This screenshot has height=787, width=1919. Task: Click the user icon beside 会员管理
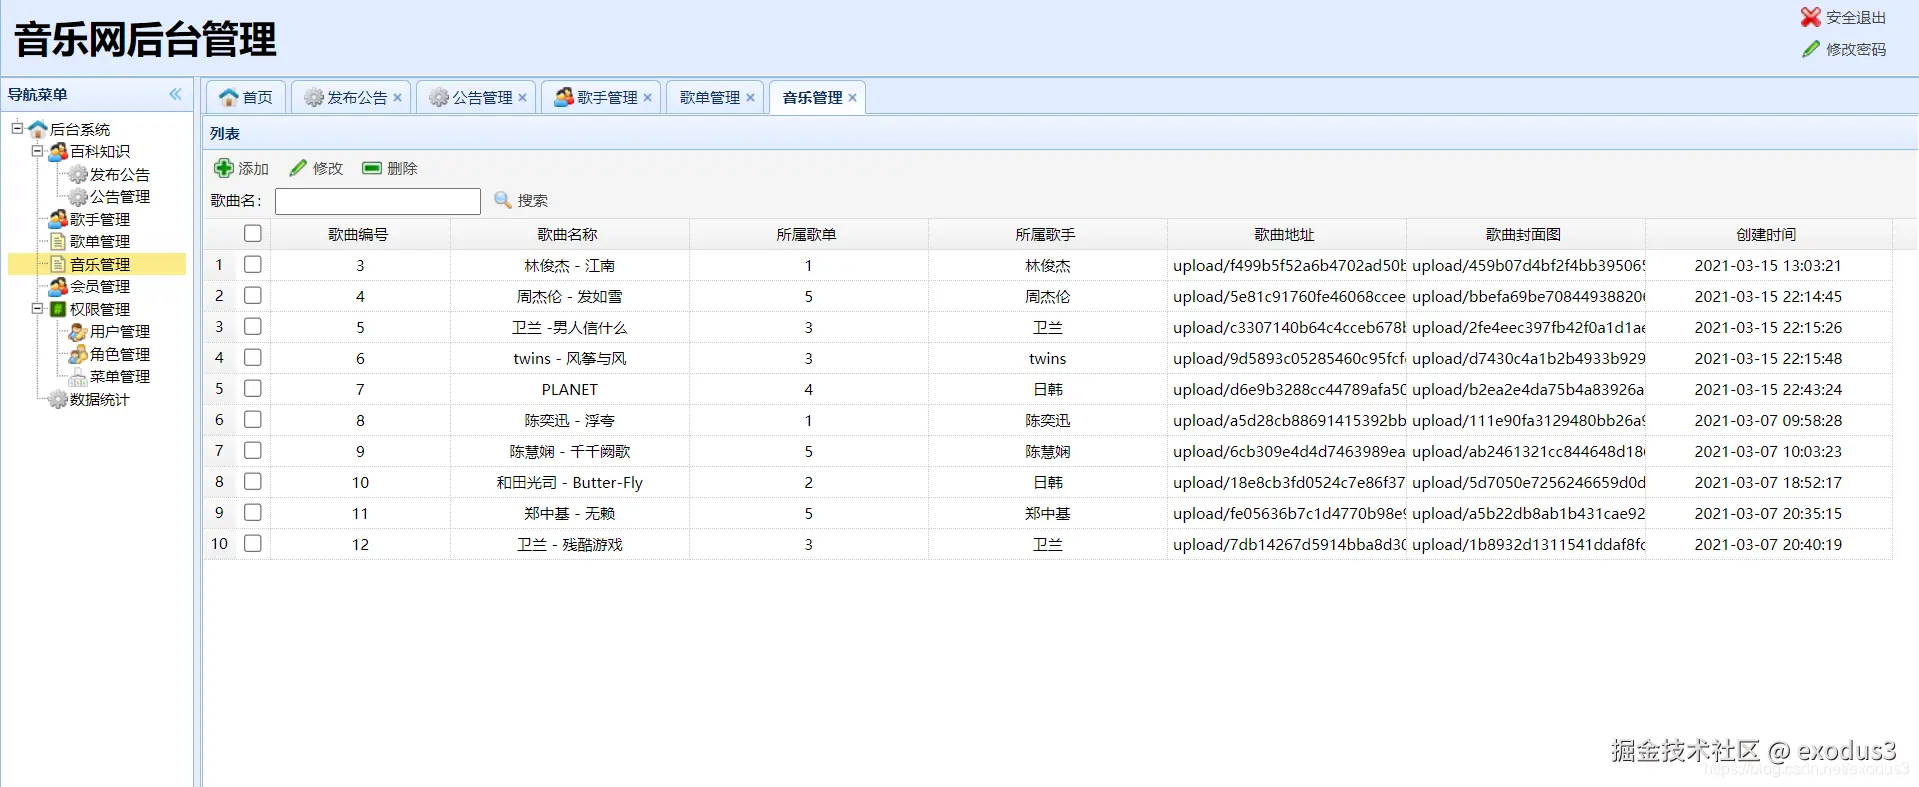(58, 286)
